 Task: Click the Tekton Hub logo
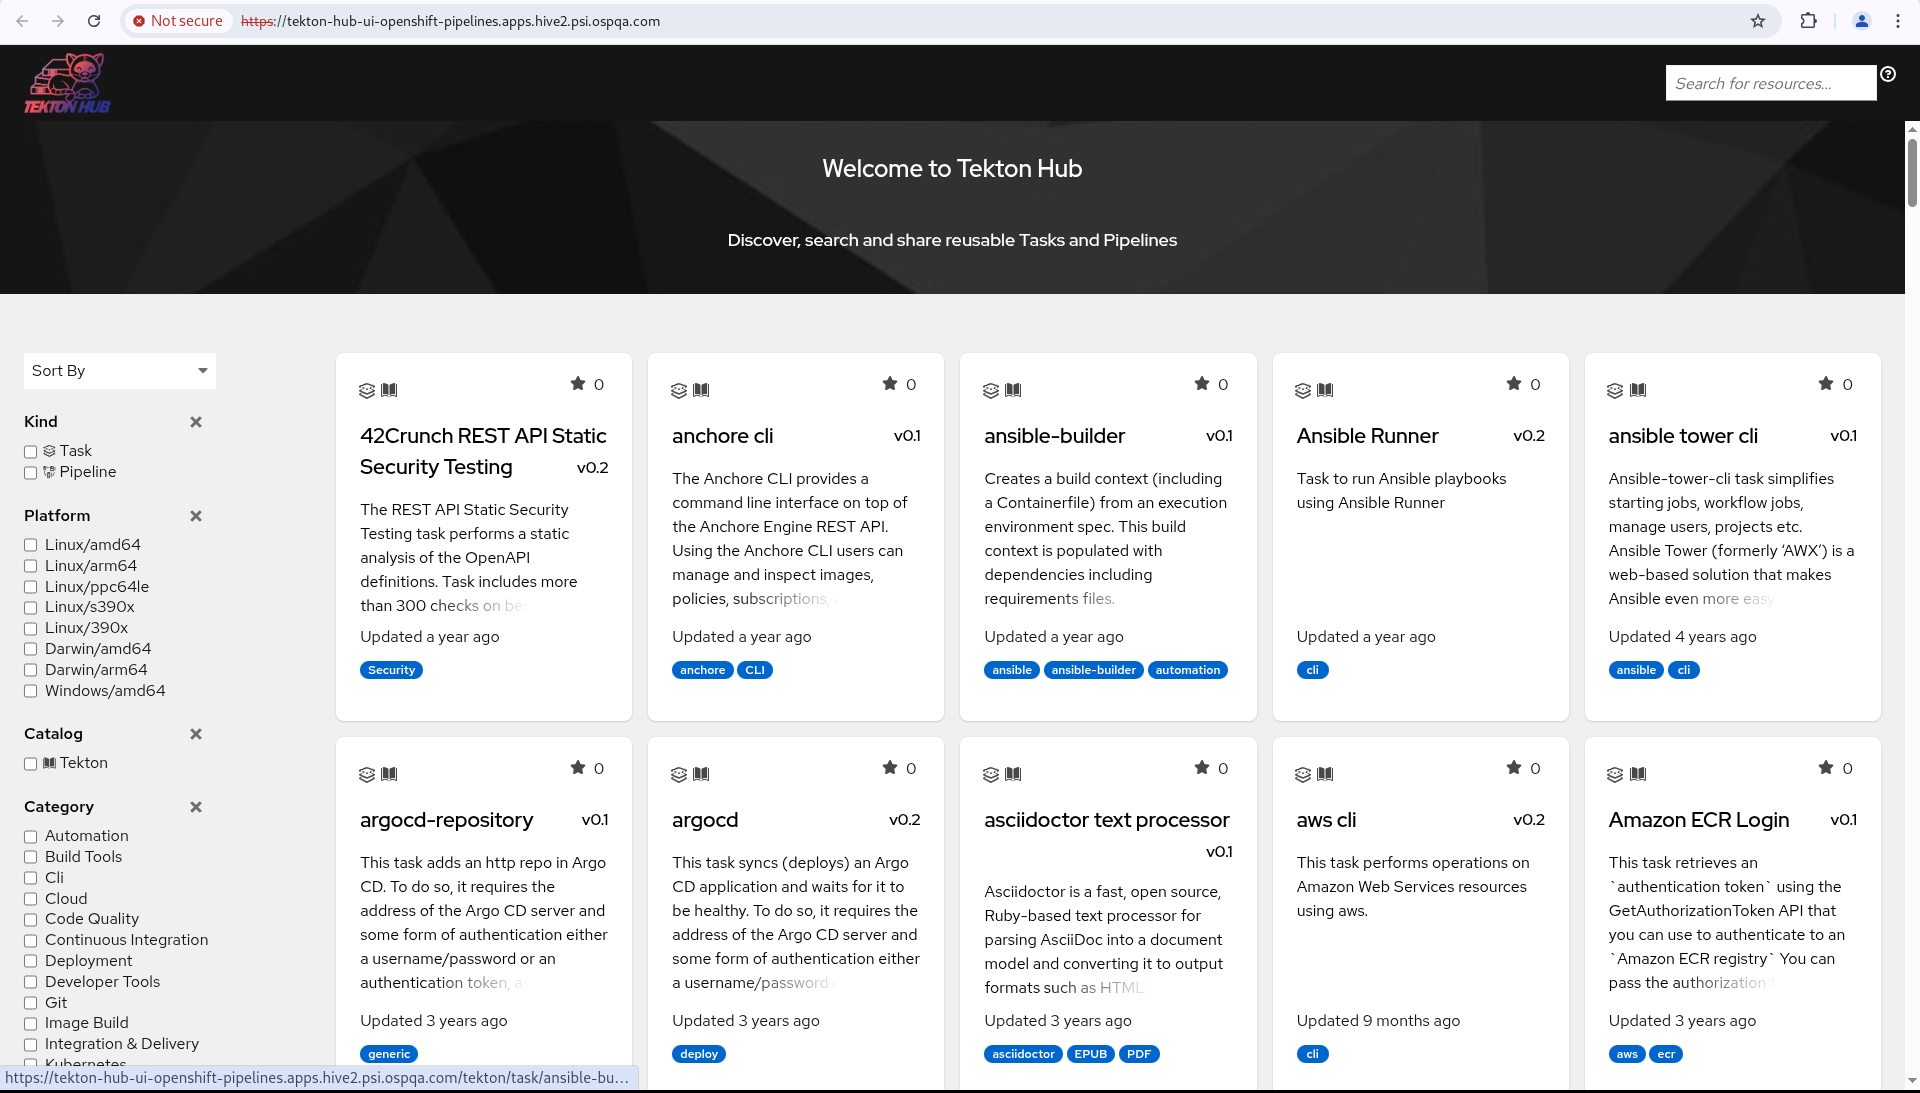click(x=67, y=83)
